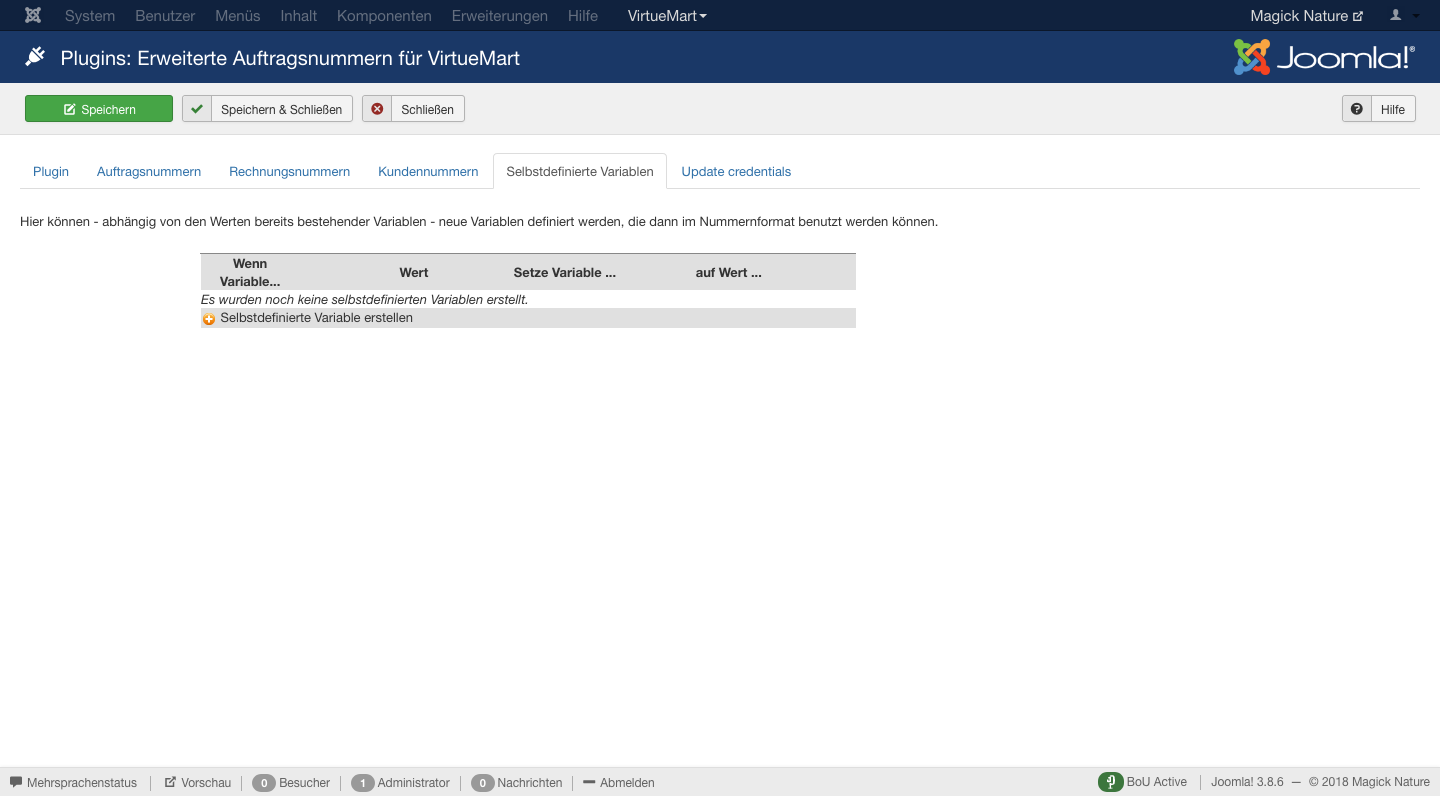Open the System menu
This screenshot has width=1440, height=796.
(x=90, y=16)
